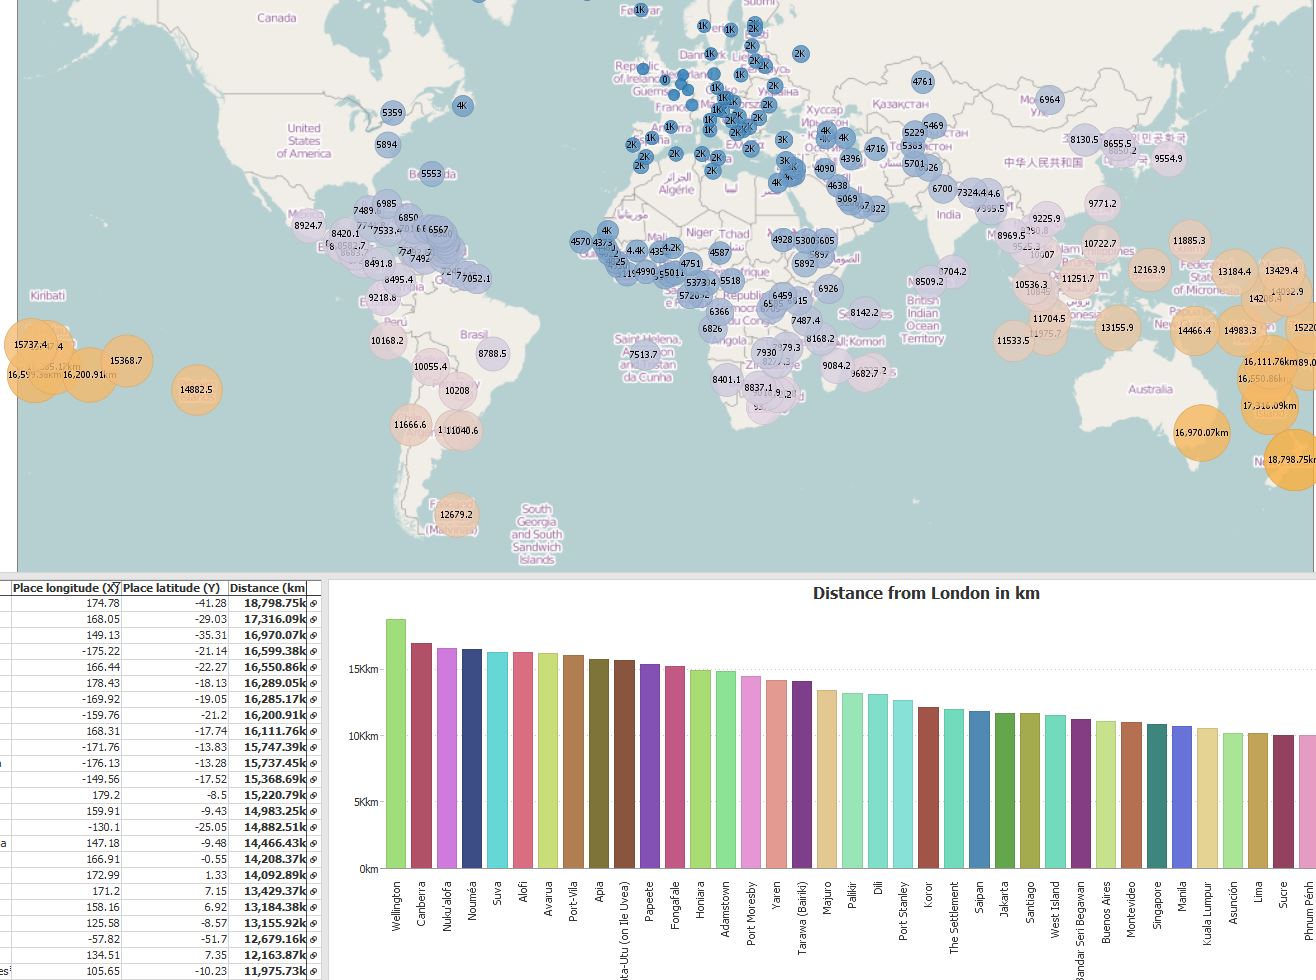
Task: Click link icon in the 16,285.17k table row
Action: pyautogui.click(x=313, y=700)
